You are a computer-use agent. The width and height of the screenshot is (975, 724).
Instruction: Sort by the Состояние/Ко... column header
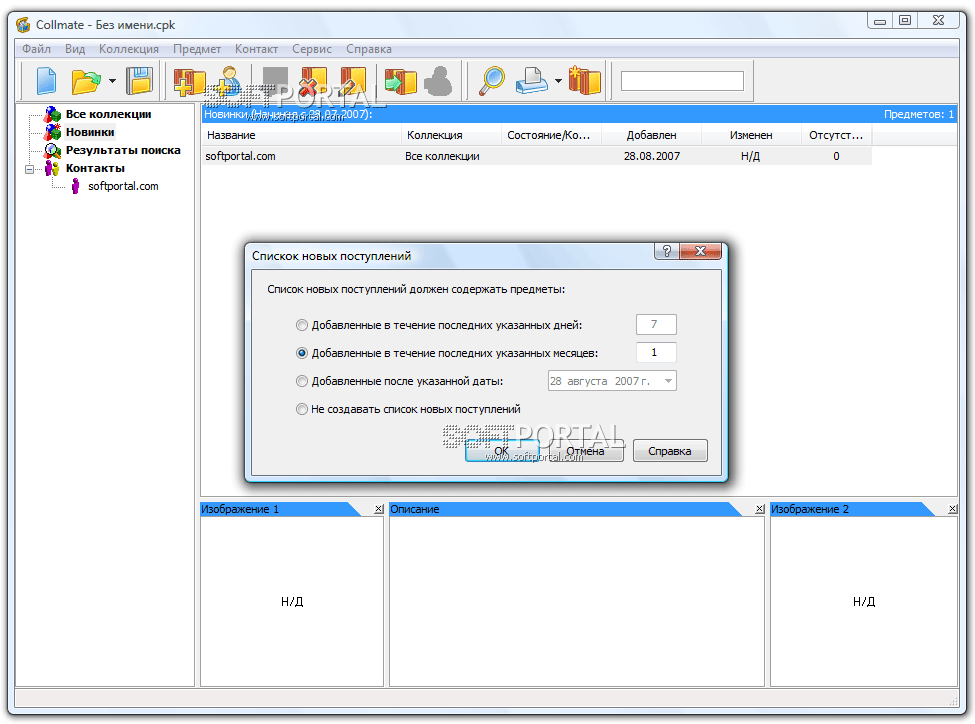point(552,135)
